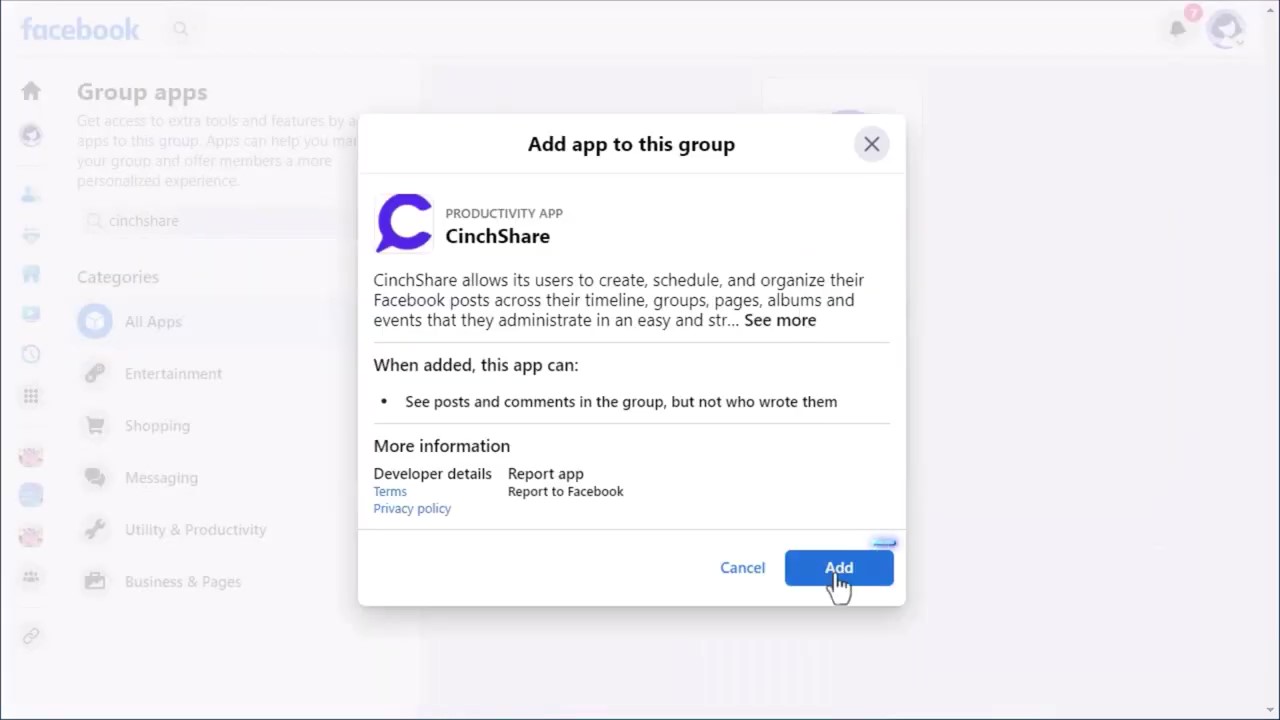Click the Developer details heading

tap(432, 473)
